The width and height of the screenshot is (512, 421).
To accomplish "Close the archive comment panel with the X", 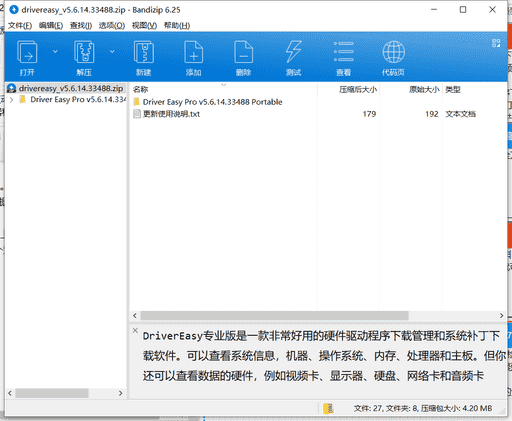I will tap(135, 330).
